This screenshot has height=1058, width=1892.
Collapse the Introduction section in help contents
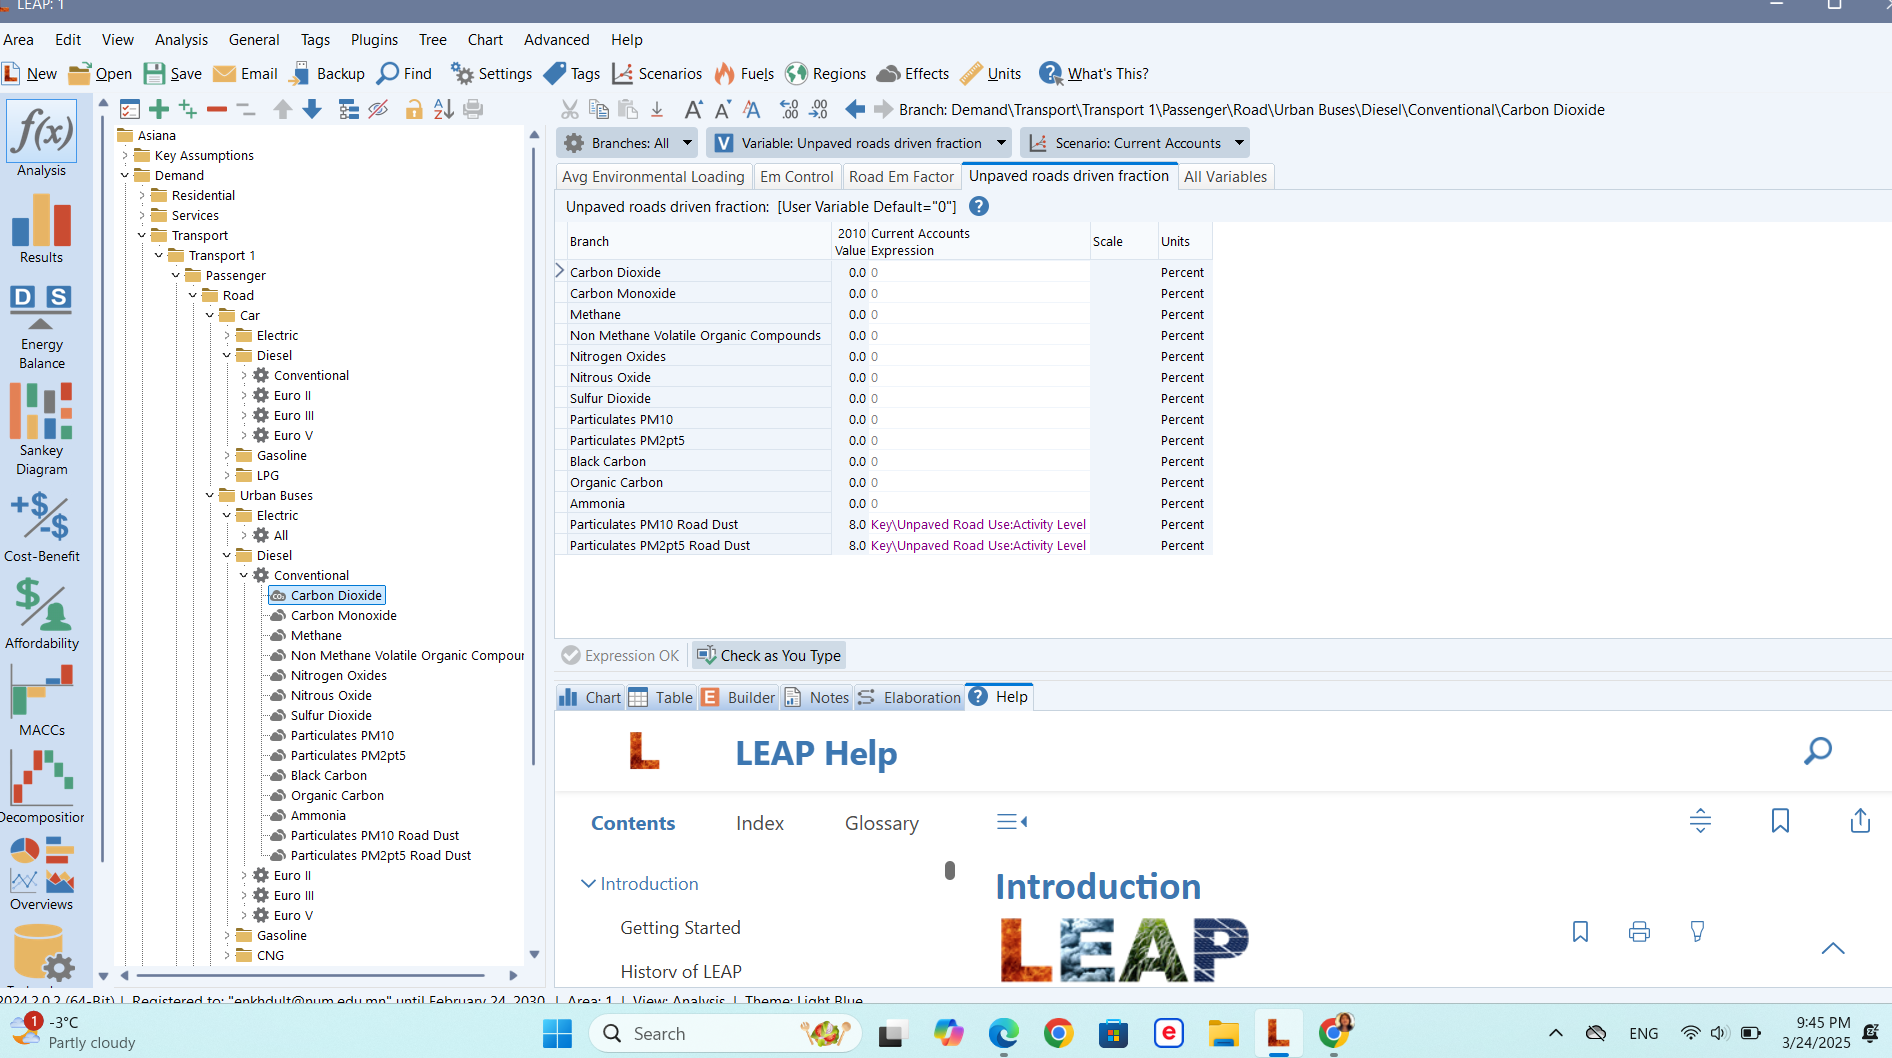pos(588,884)
